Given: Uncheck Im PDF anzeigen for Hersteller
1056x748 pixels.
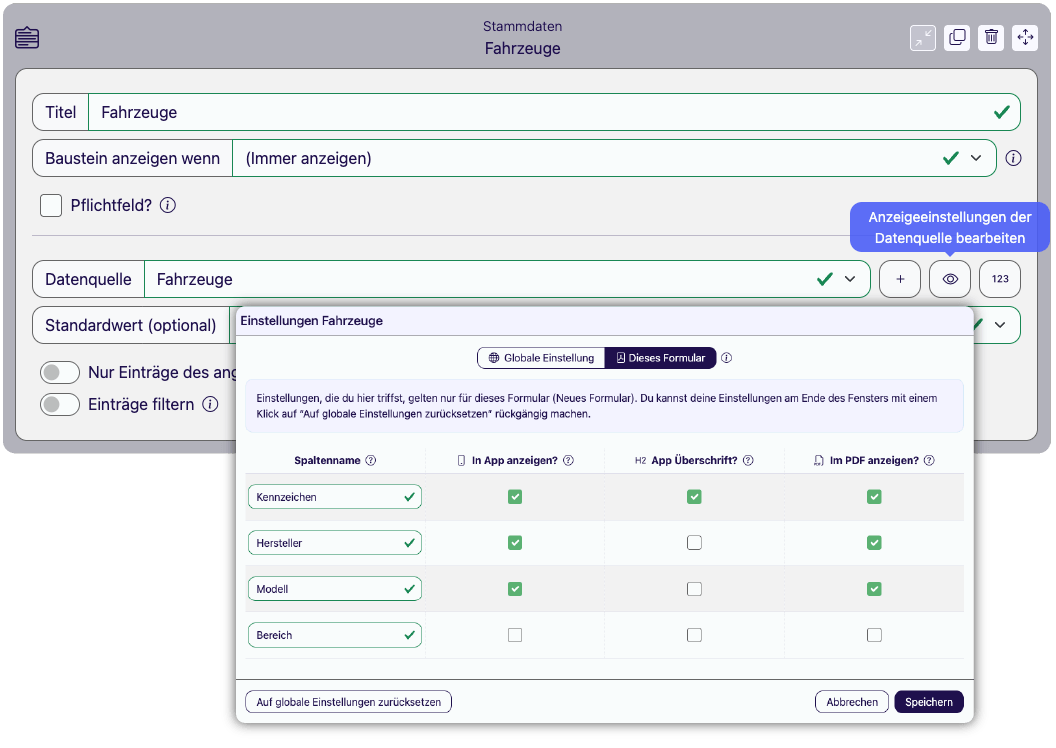Looking at the screenshot, I should pyautogui.click(x=874, y=543).
